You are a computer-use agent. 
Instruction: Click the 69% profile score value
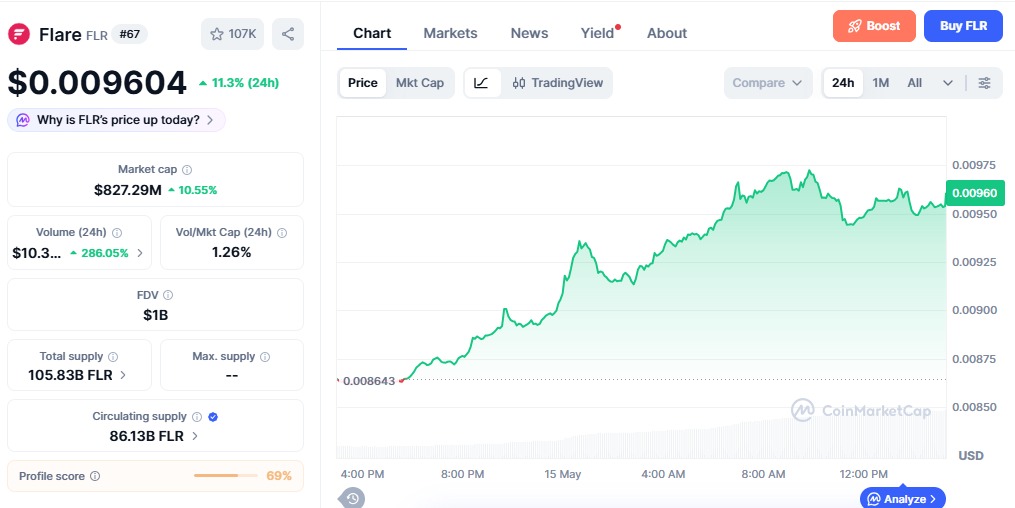(x=279, y=476)
